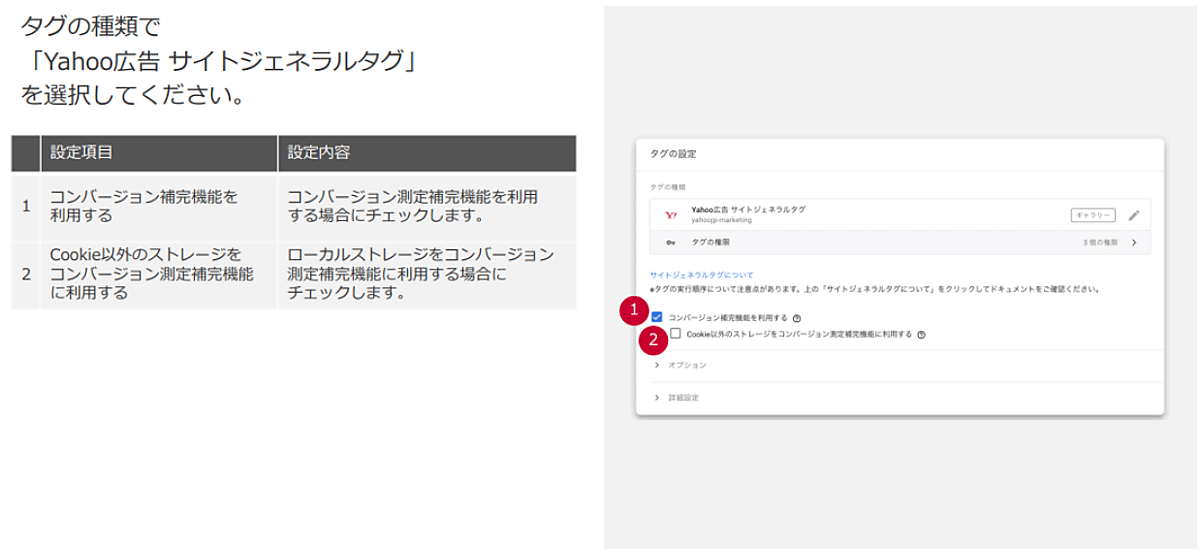Enable Cookie以外のストレージ checkbox
The height and width of the screenshot is (552, 1200).
pyautogui.click(x=677, y=334)
